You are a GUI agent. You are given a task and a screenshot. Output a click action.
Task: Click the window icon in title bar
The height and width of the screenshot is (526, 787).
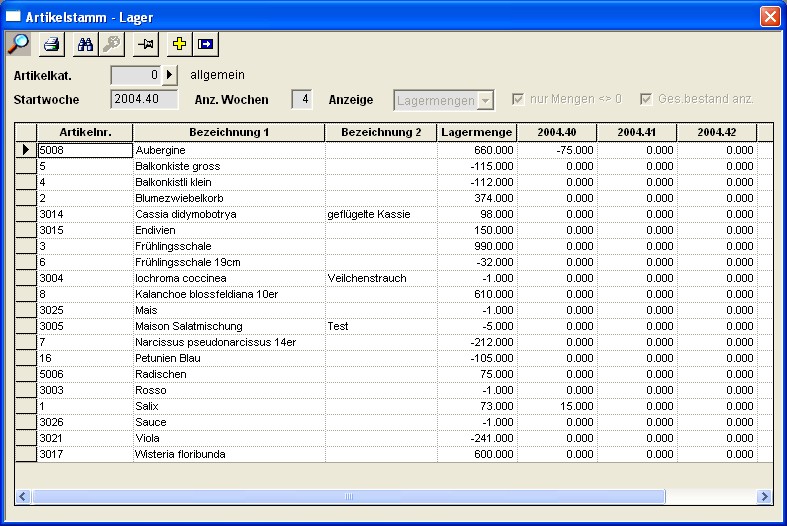coord(13,17)
